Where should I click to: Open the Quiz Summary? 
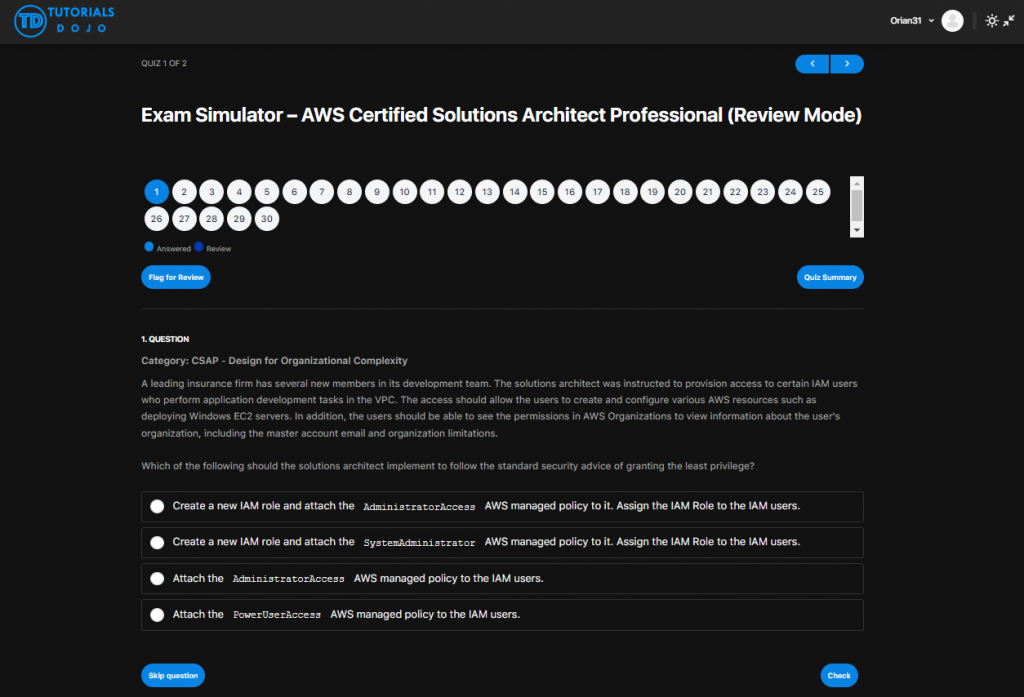click(830, 277)
